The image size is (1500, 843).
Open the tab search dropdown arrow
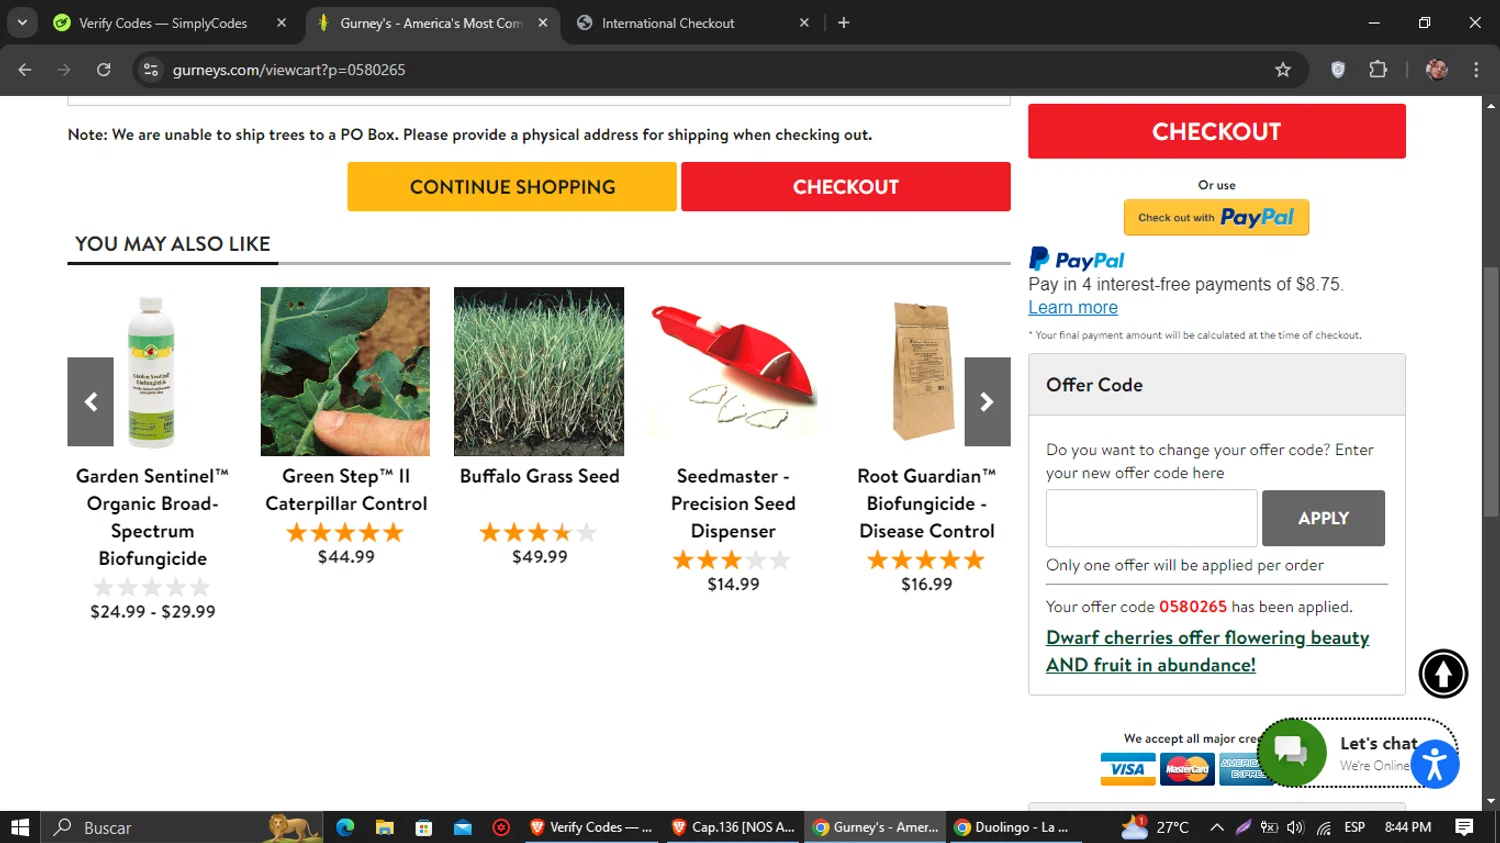(22, 22)
